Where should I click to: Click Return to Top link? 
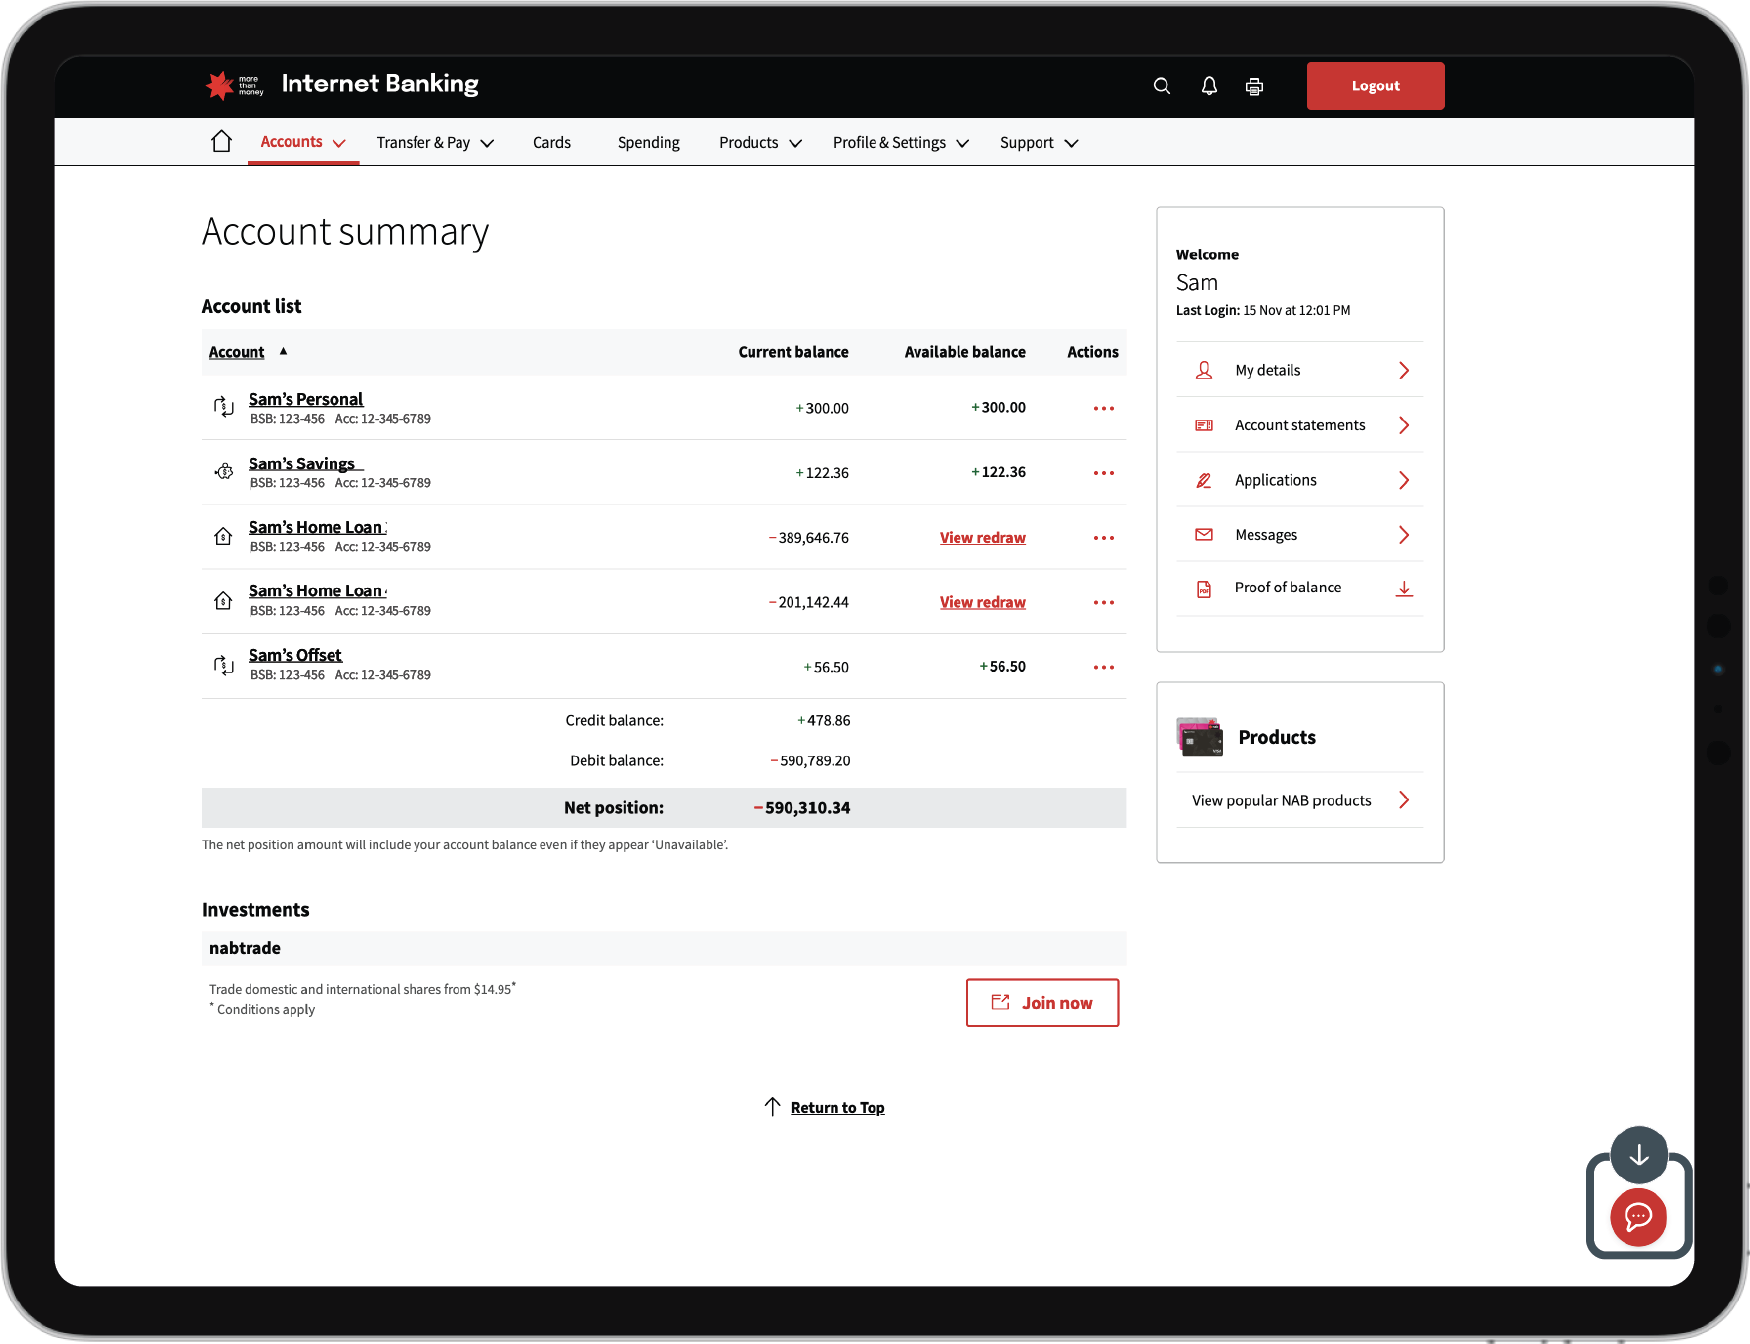837,1107
